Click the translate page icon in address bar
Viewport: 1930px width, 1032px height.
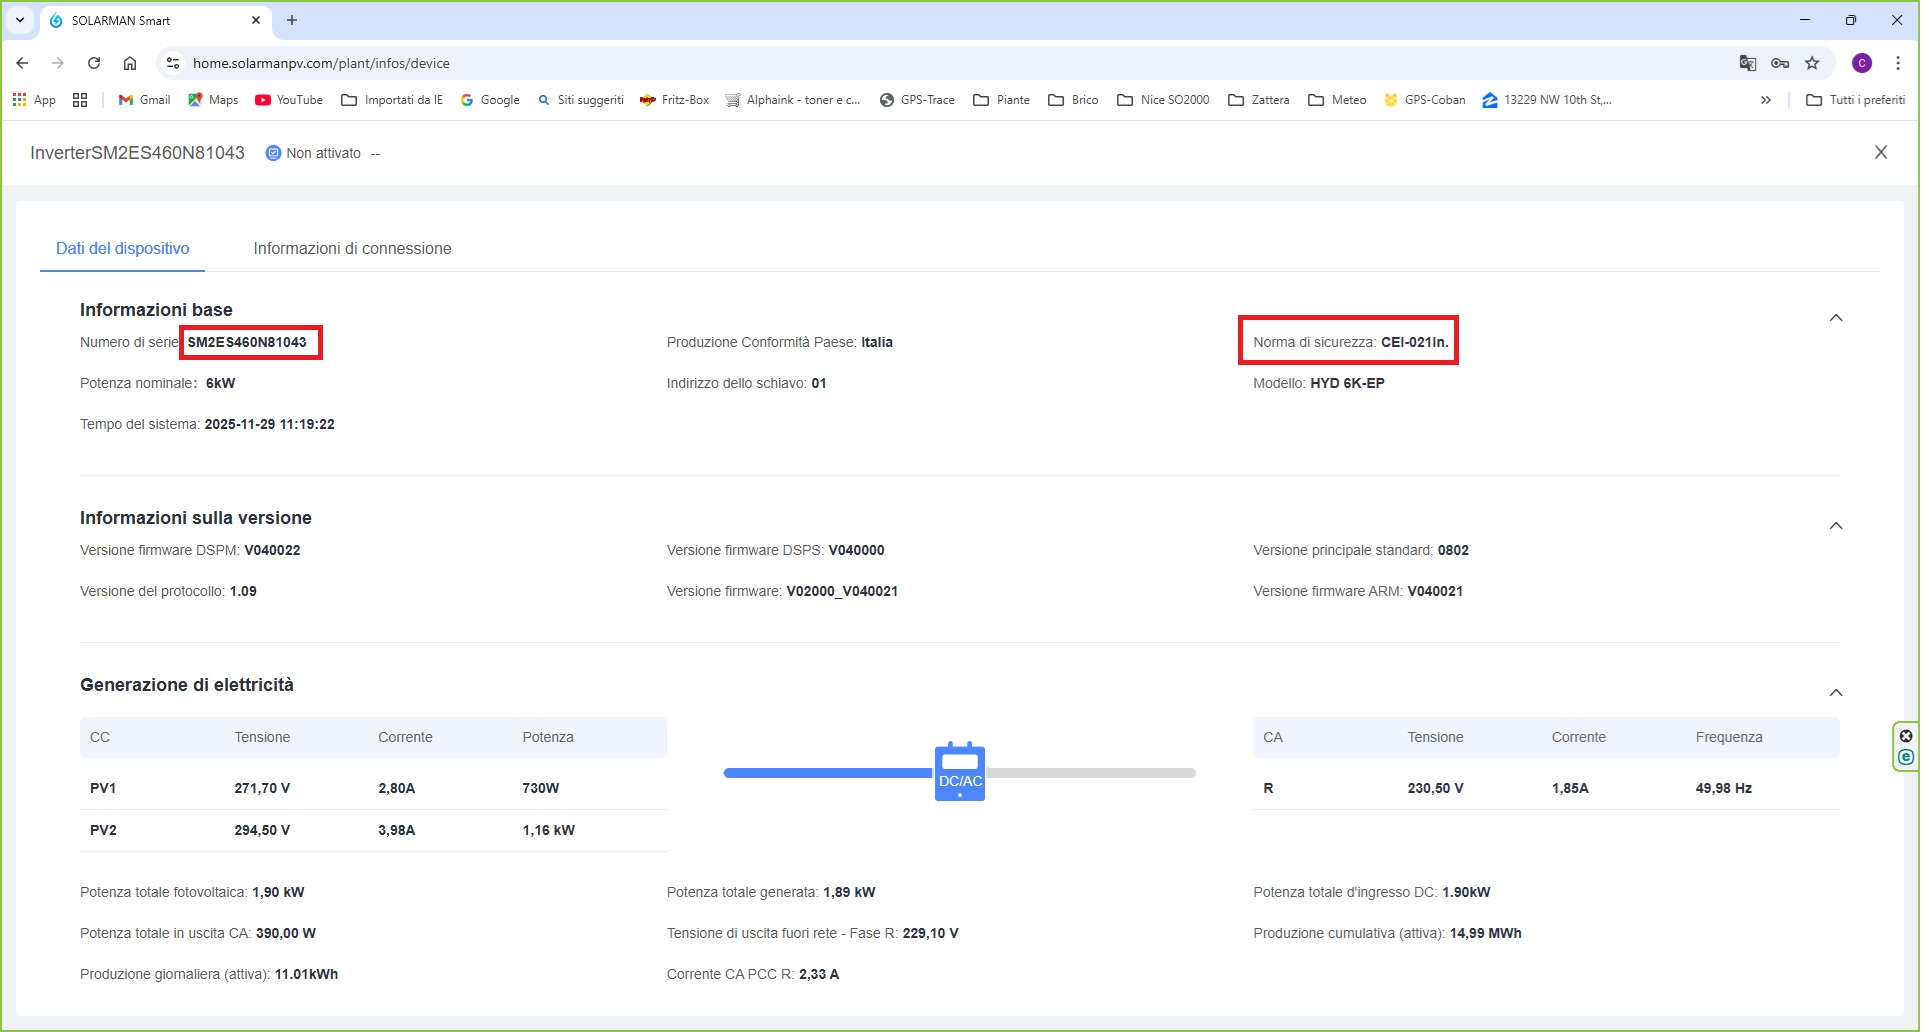click(1747, 63)
